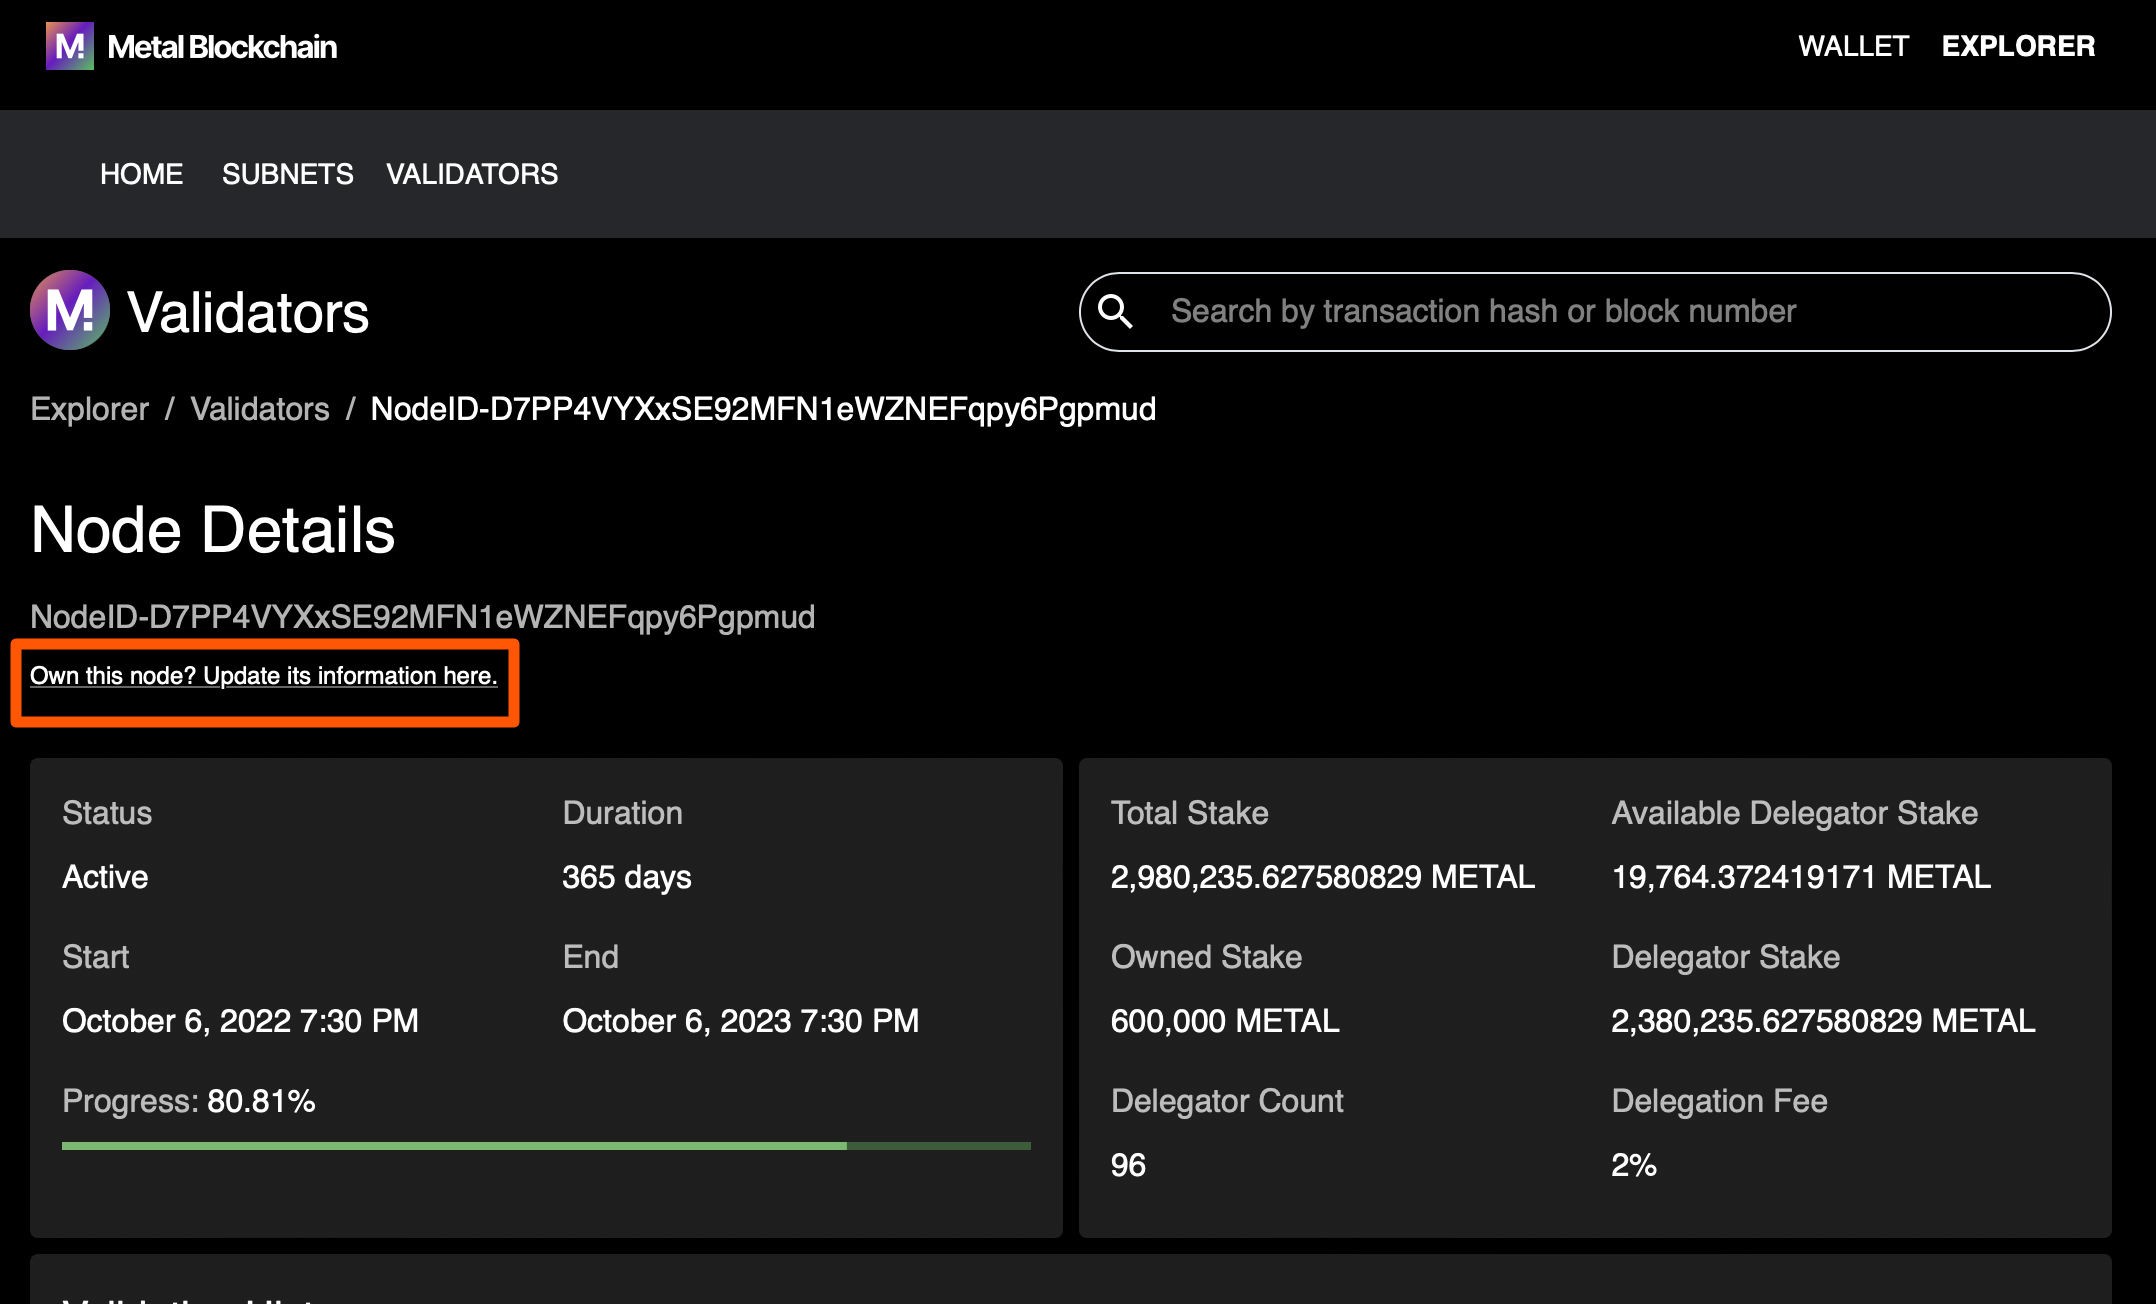Click the Explorer breadcrumb link
Screen dimensions: 2156x1304
[x=89, y=409]
